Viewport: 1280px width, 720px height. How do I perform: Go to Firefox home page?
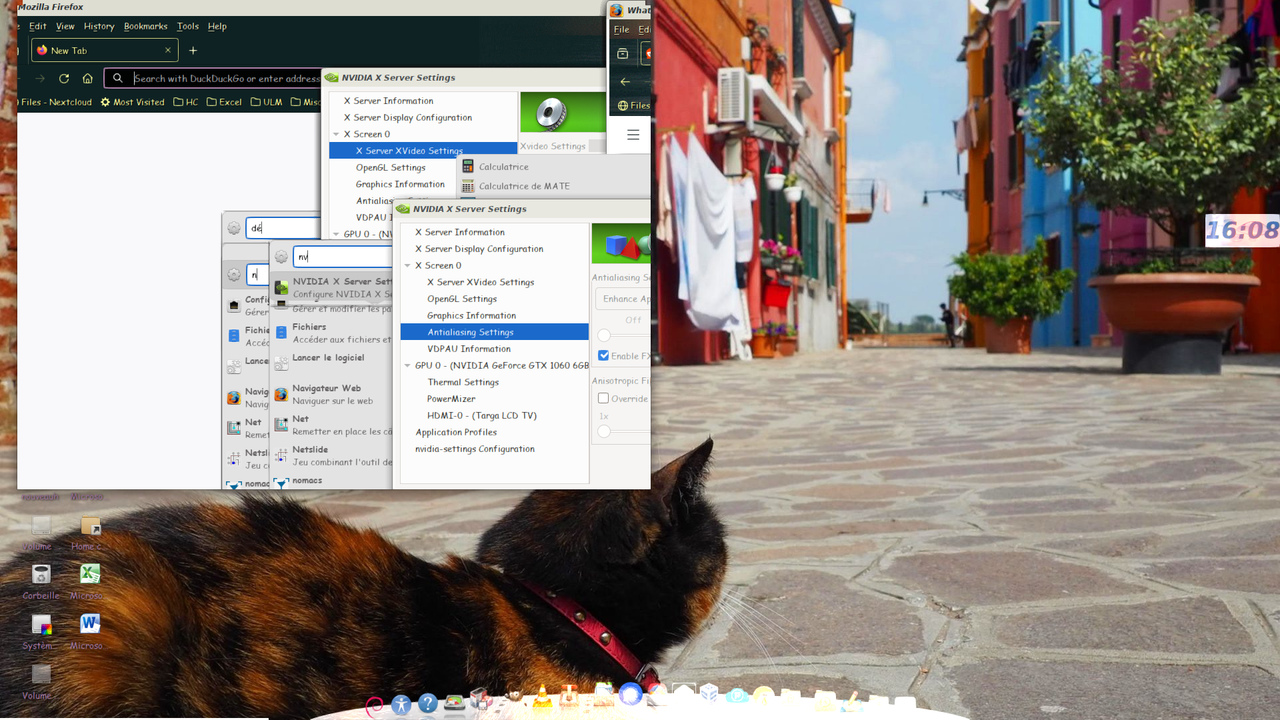coord(88,78)
